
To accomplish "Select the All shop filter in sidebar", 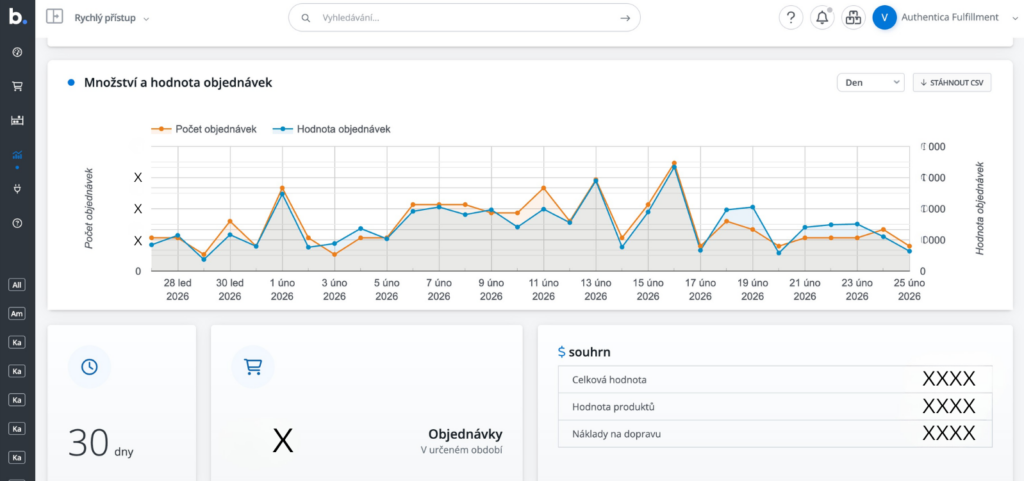I will (x=17, y=285).
